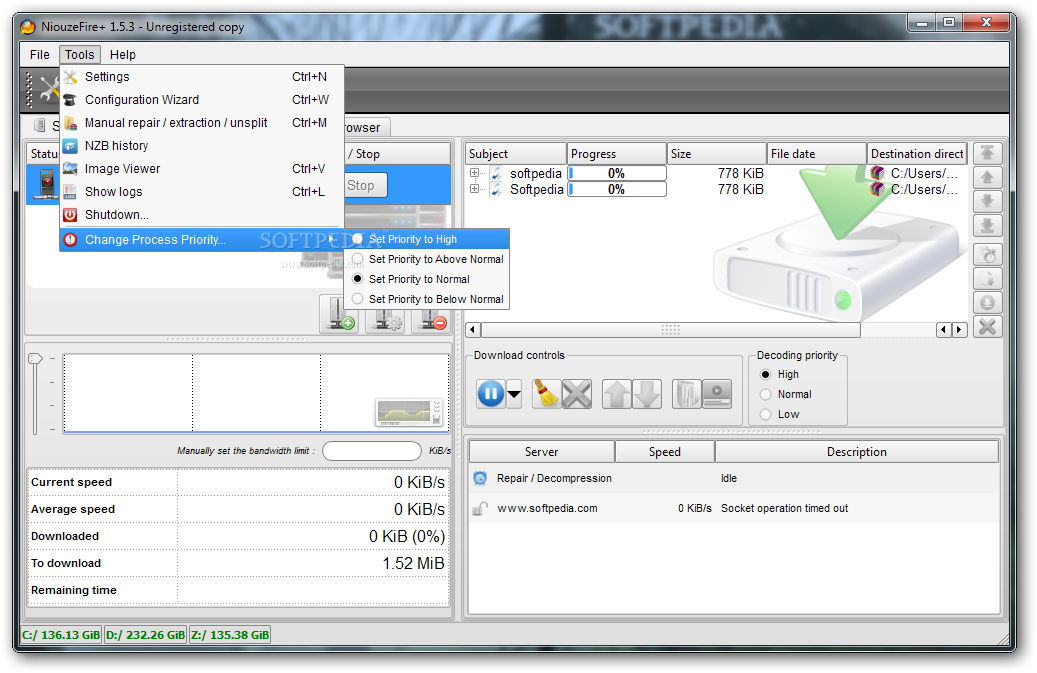
Task: Choose Show logs menu entry
Action: tap(202, 192)
